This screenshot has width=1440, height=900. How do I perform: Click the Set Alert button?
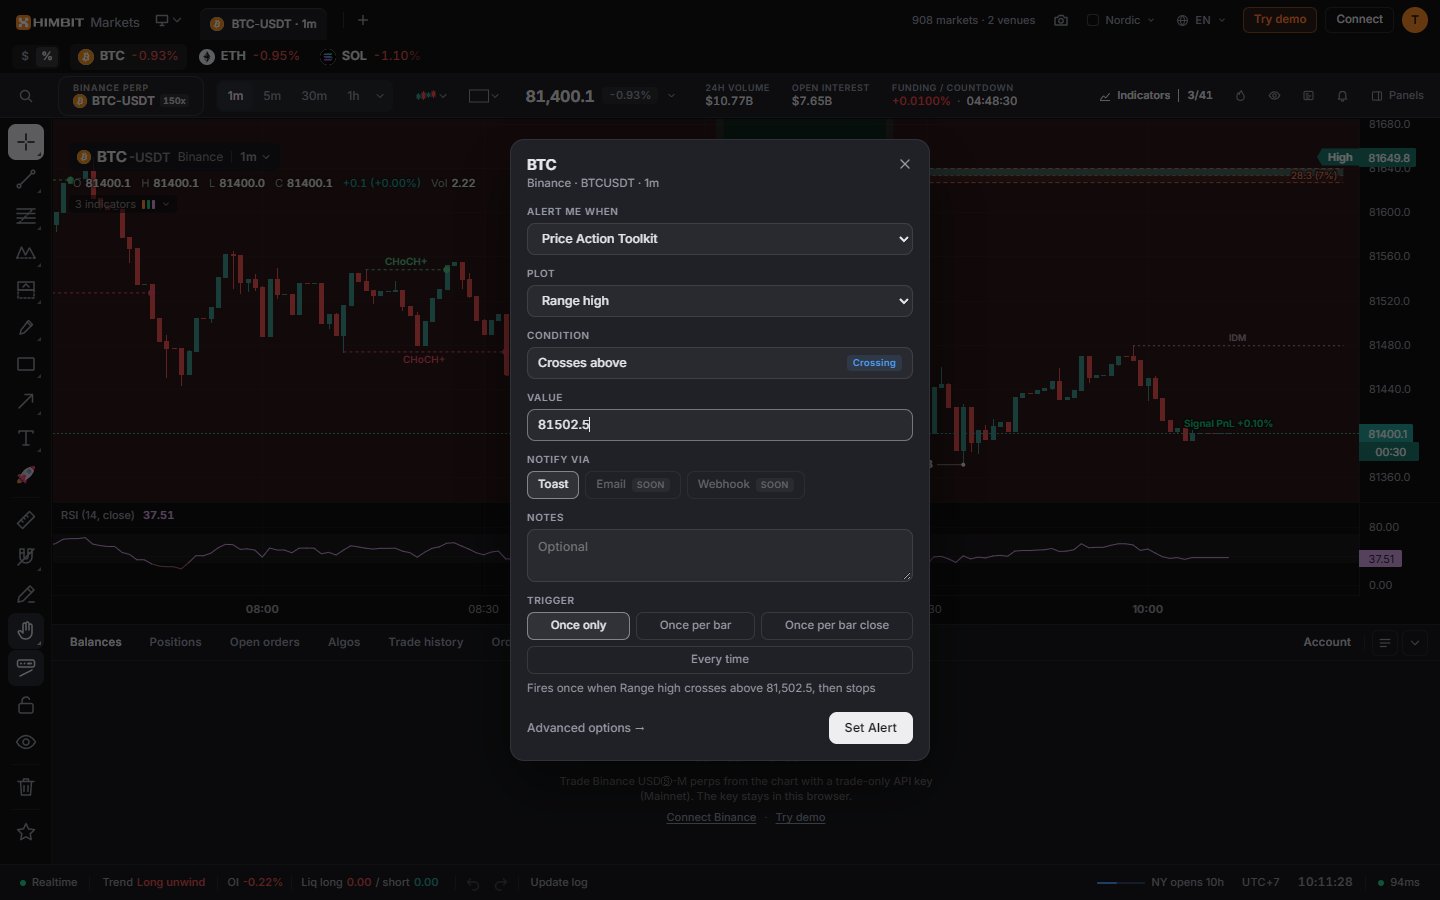click(x=871, y=728)
